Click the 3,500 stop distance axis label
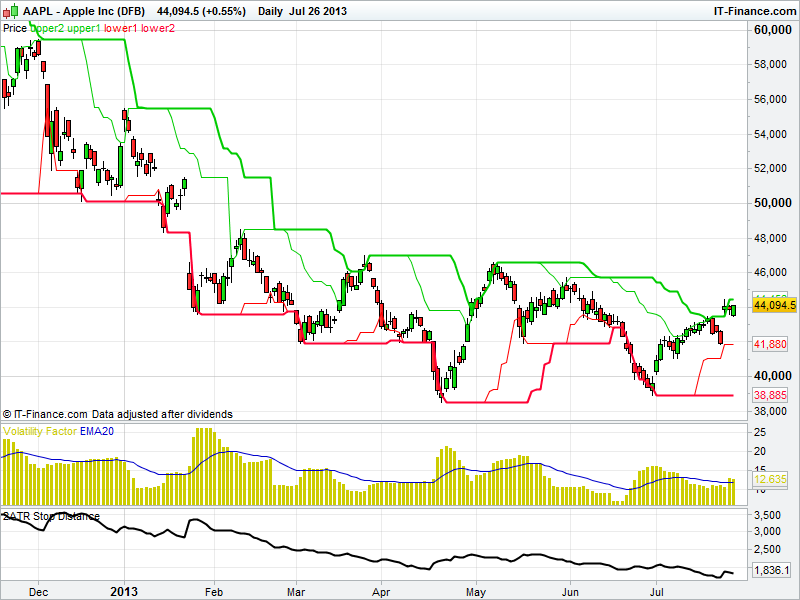The height and width of the screenshot is (600, 800). (x=767, y=515)
